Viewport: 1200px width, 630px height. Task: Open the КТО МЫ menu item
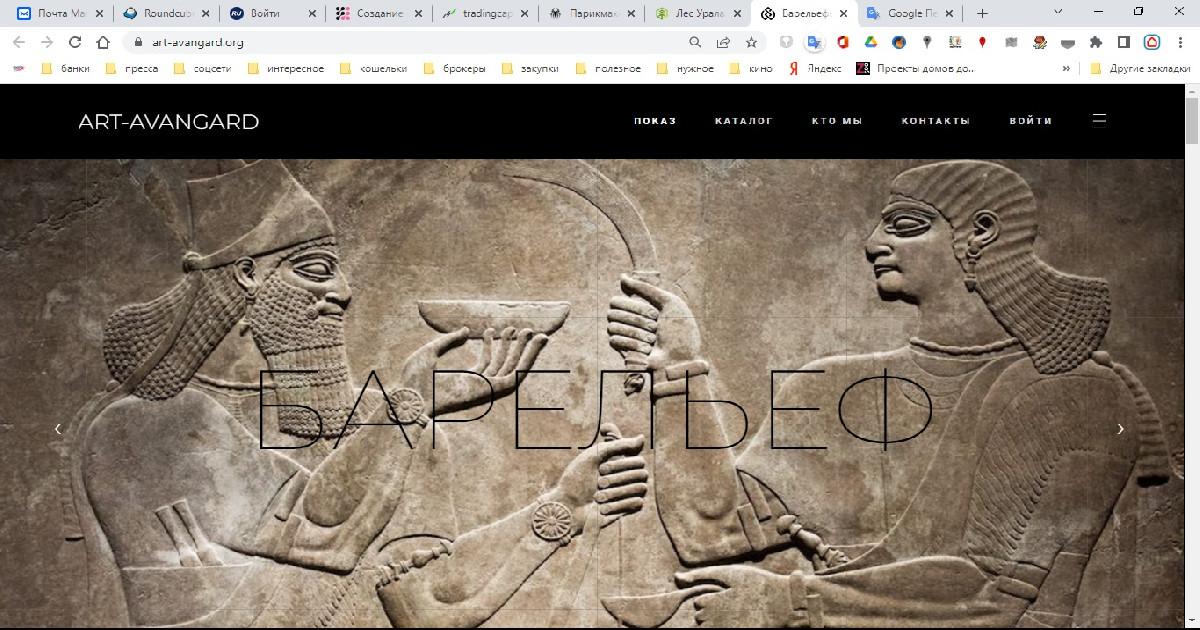pos(837,121)
